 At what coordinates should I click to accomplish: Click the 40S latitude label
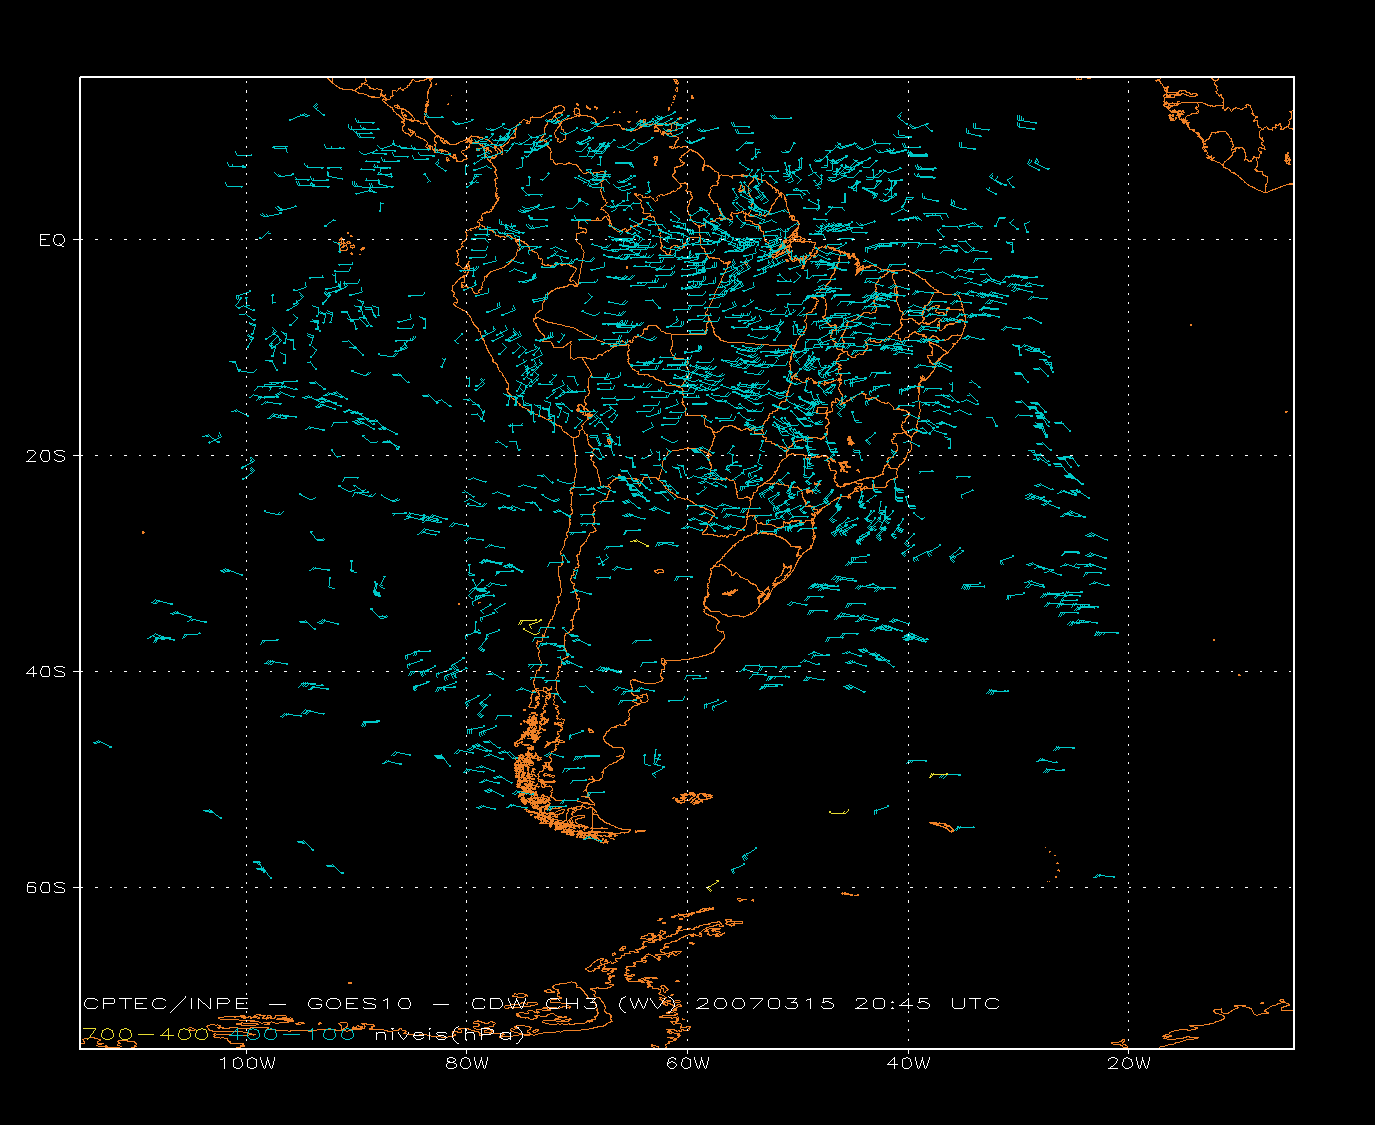tap(44, 672)
